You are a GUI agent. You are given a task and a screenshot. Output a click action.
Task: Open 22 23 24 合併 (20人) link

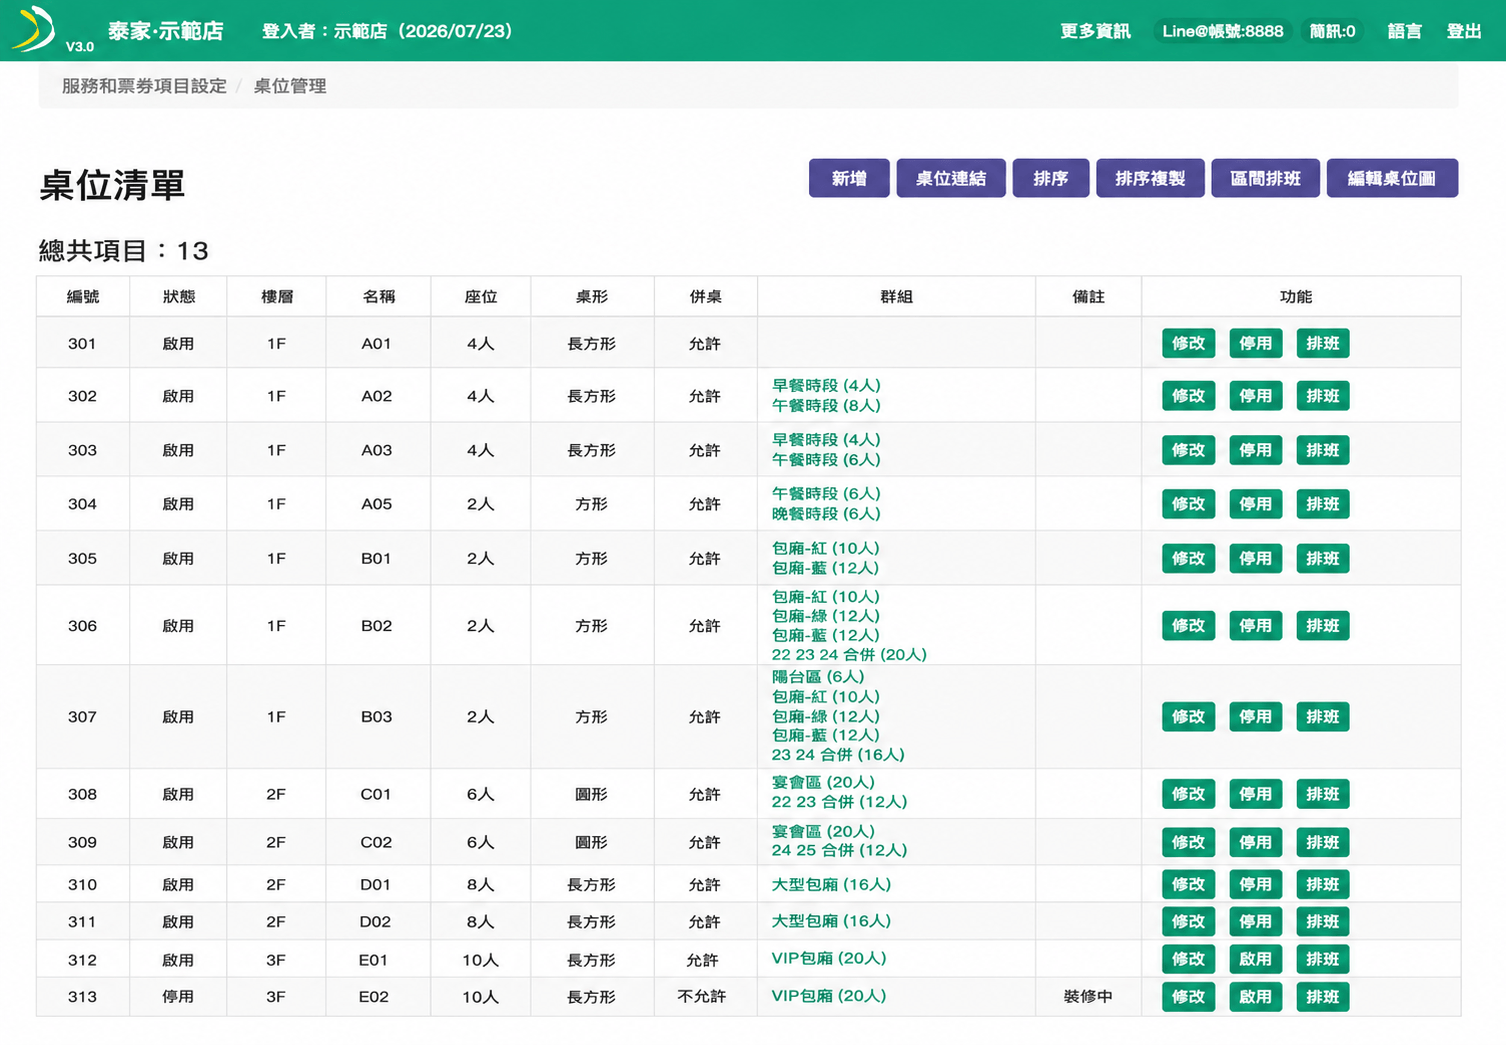click(849, 655)
